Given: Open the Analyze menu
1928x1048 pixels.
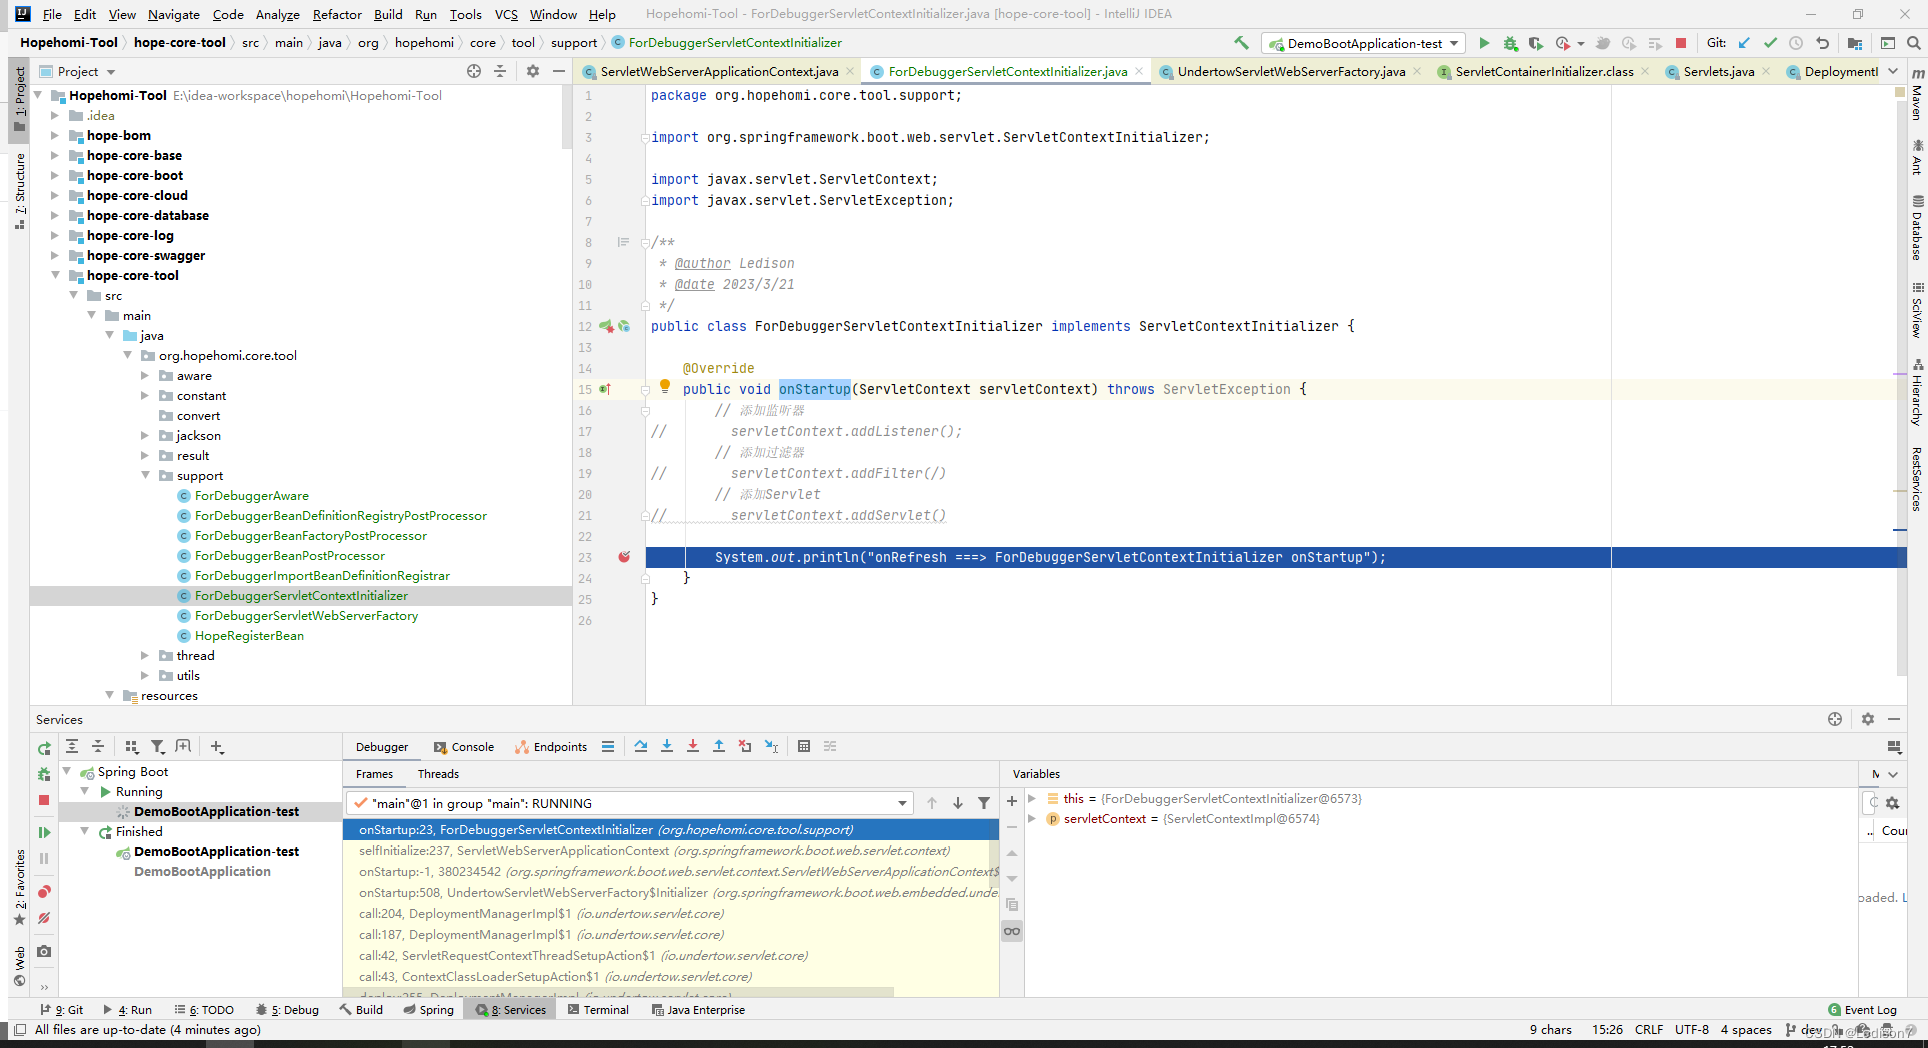Looking at the screenshot, I should point(277,14).
